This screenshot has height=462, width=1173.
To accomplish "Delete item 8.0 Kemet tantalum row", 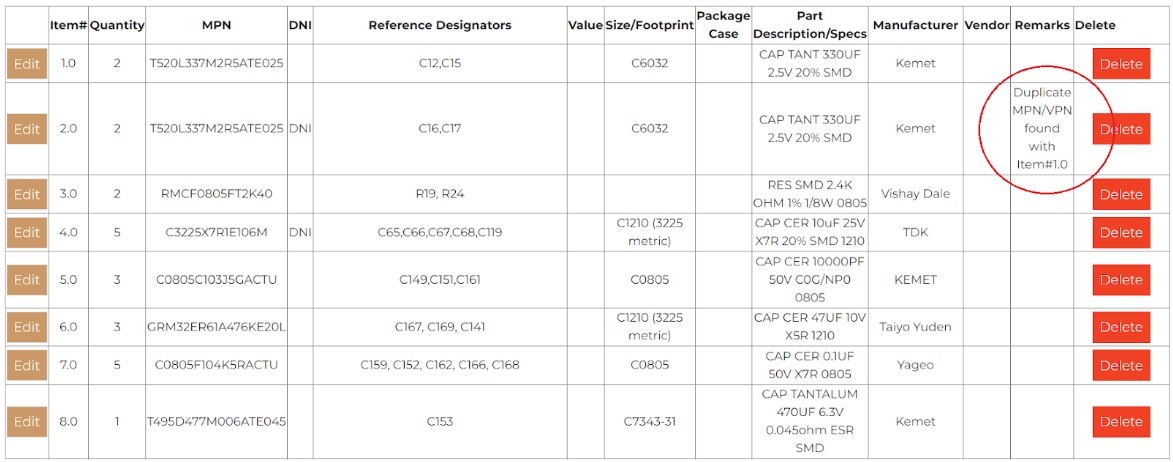I will [x=1121, y=422].
